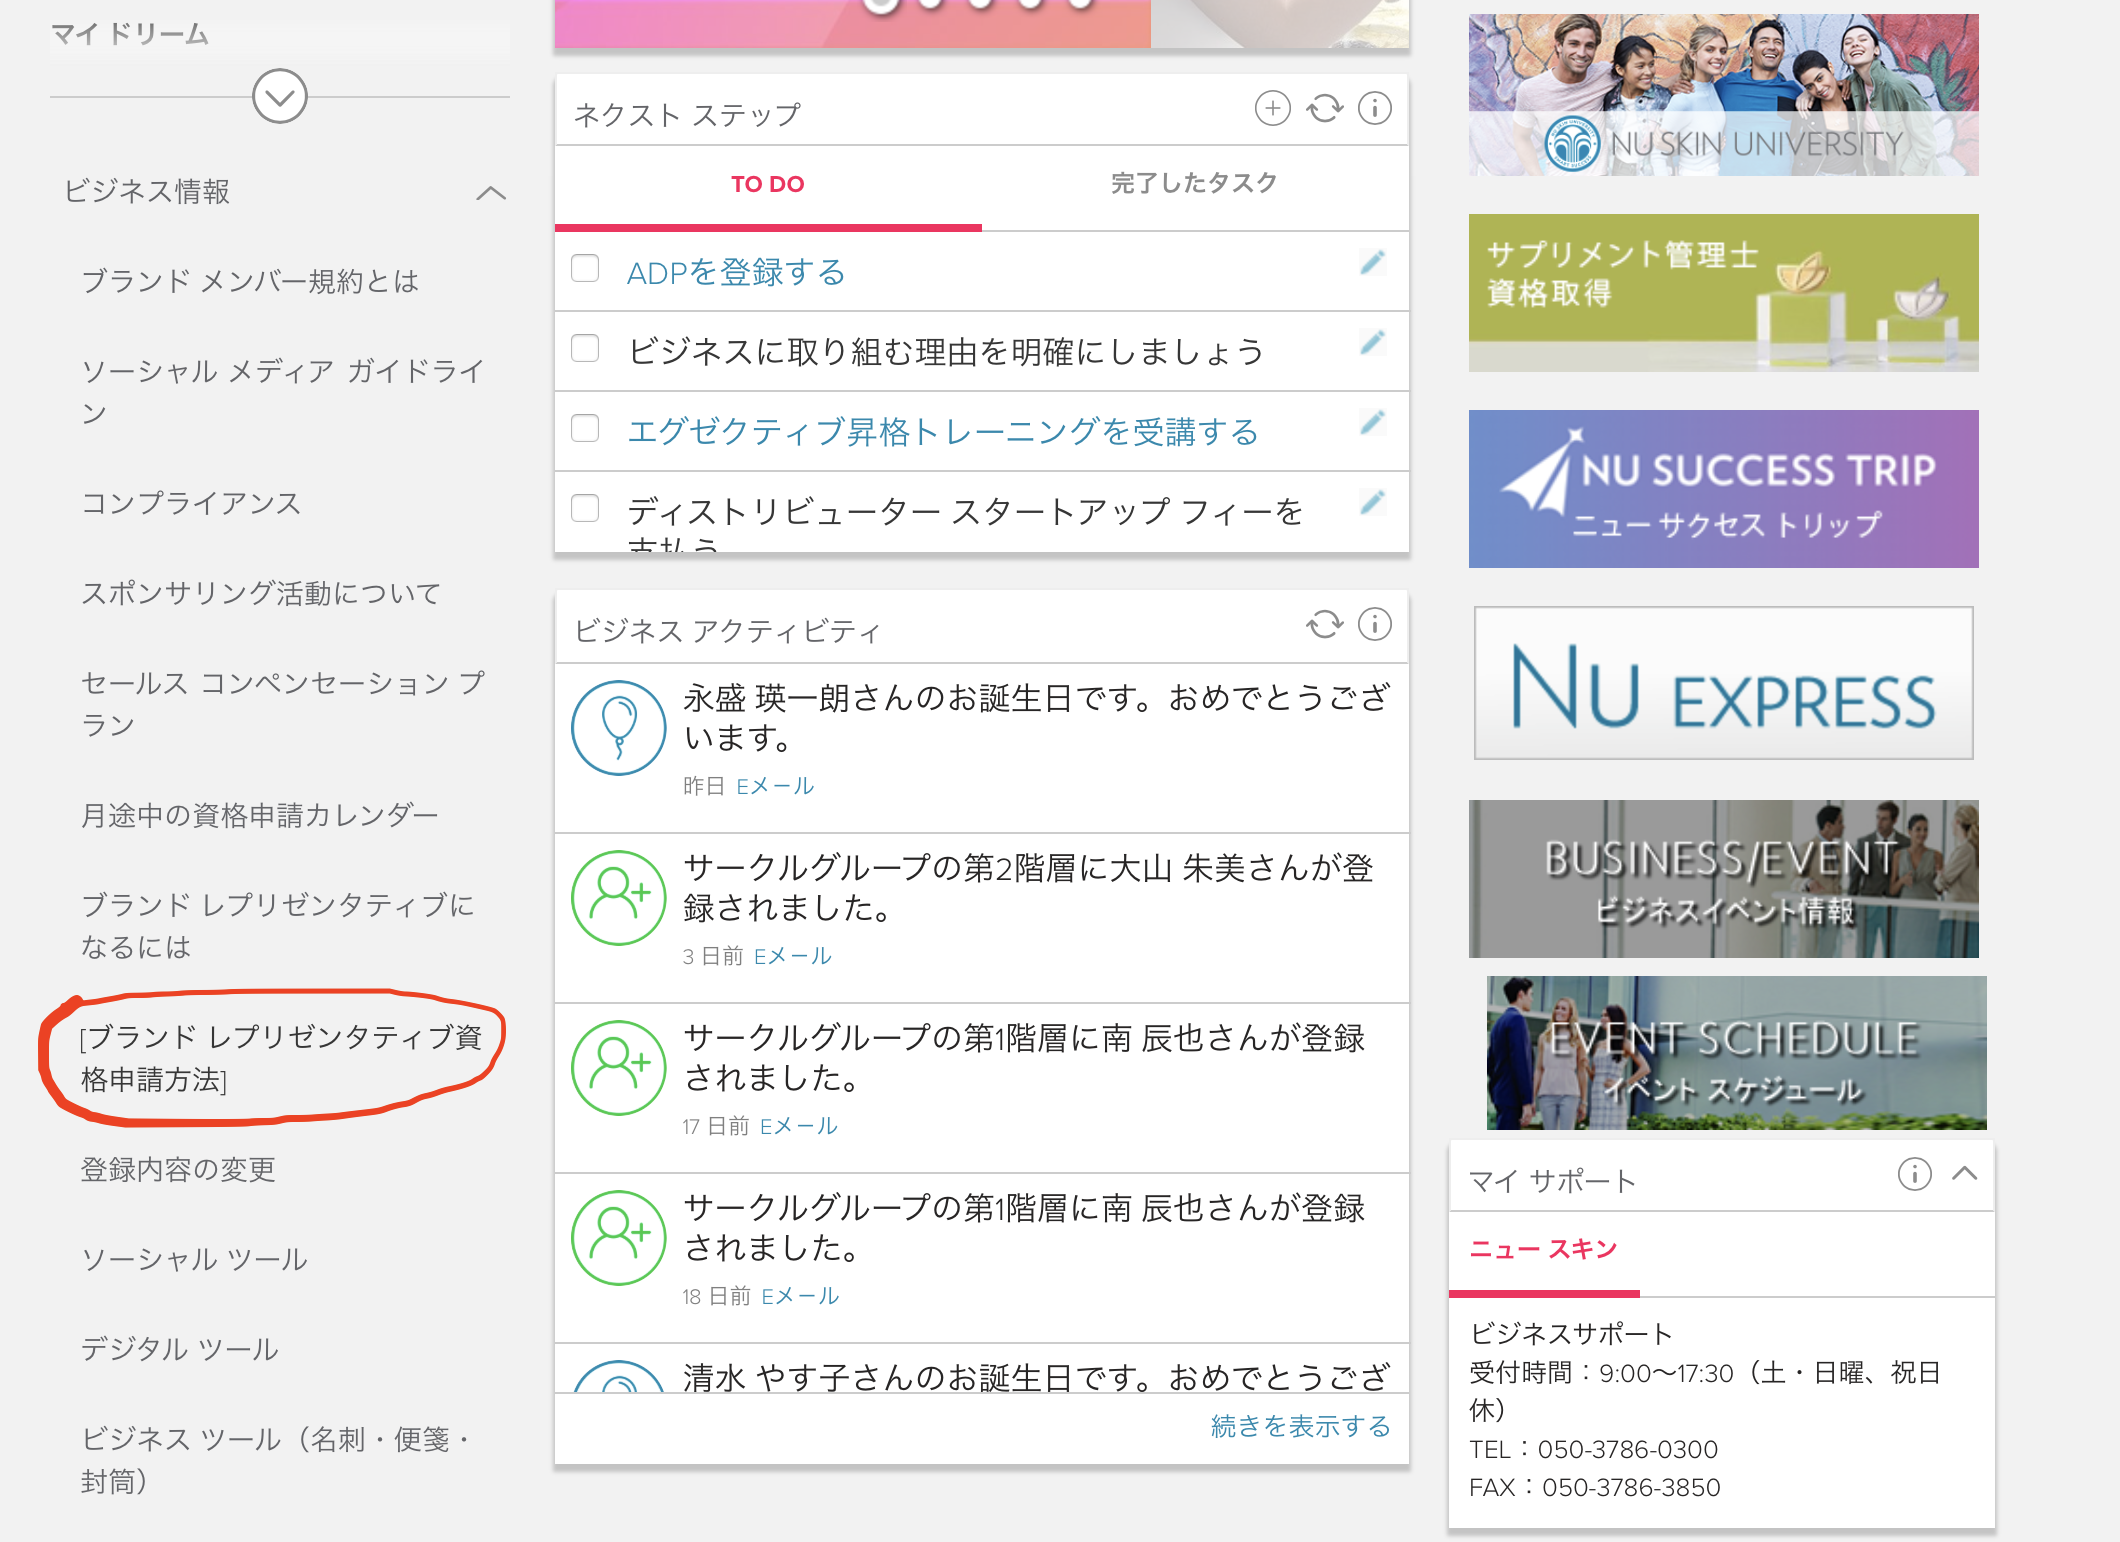The image size is (2120, 1542).
Task: Open info for ビジネス アクティビティ panel
Action: [x=1375, y=625]
